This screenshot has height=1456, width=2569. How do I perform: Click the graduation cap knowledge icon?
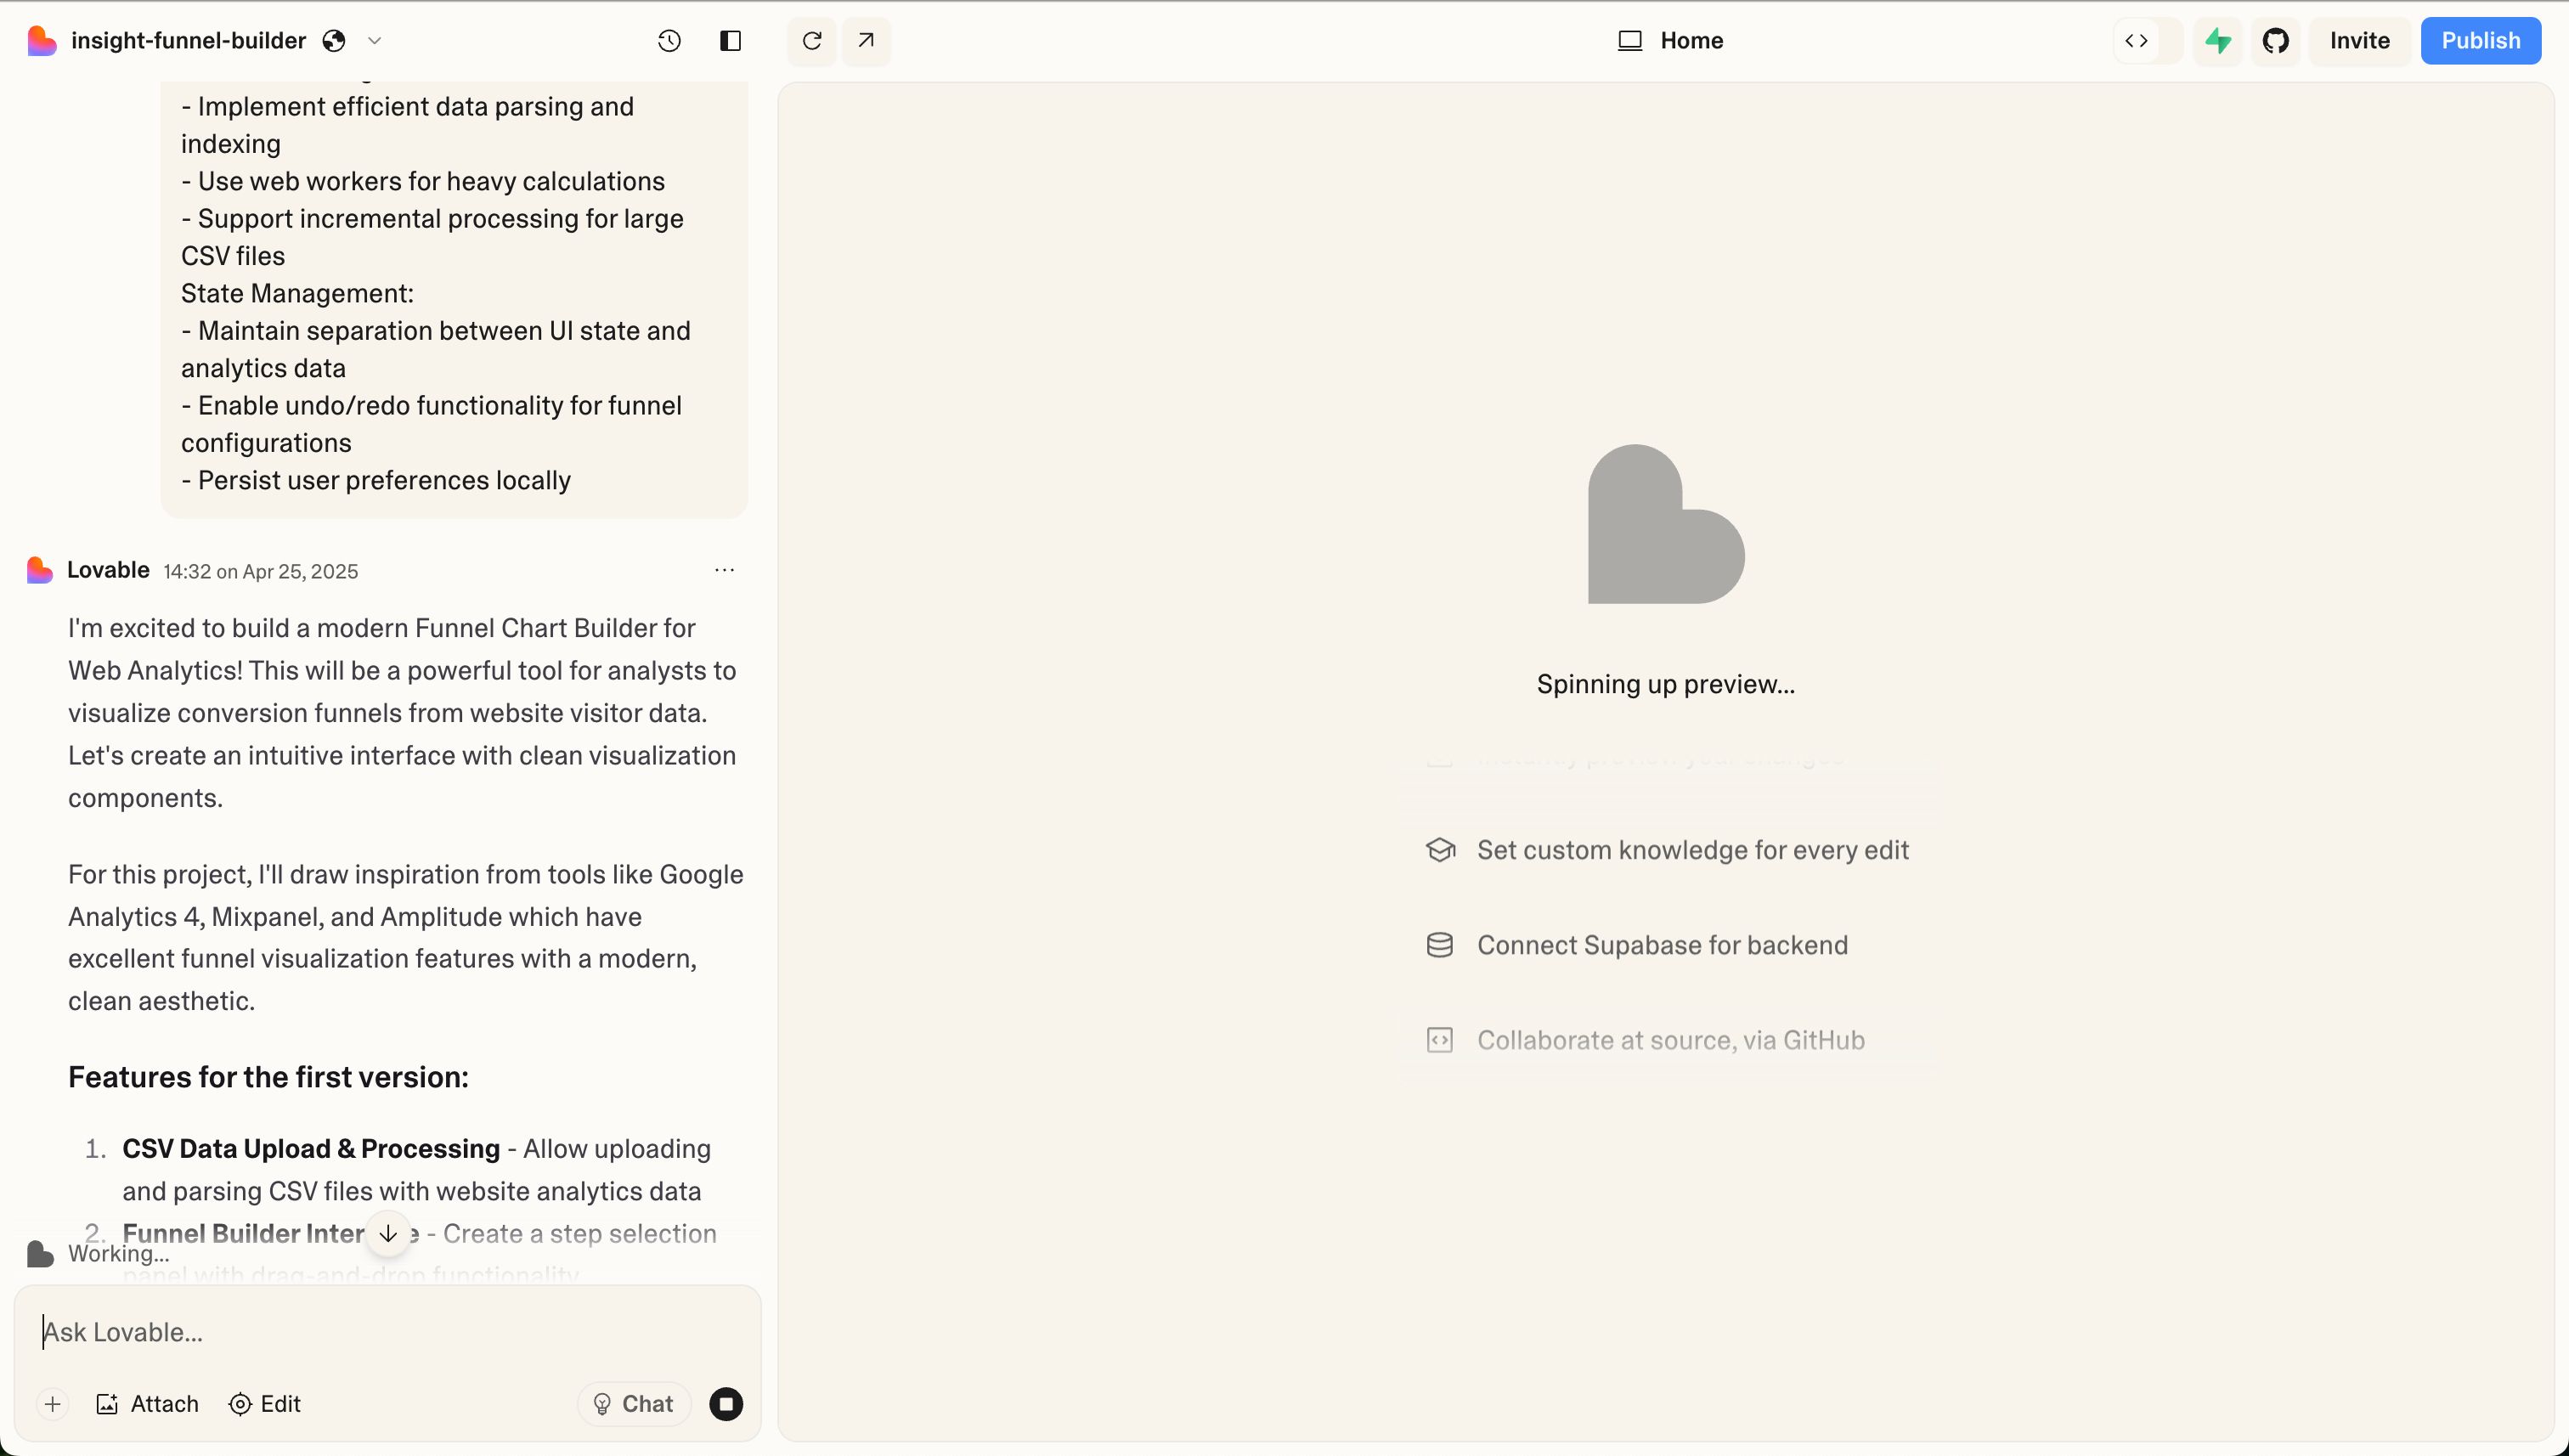tap(1440, 850)
